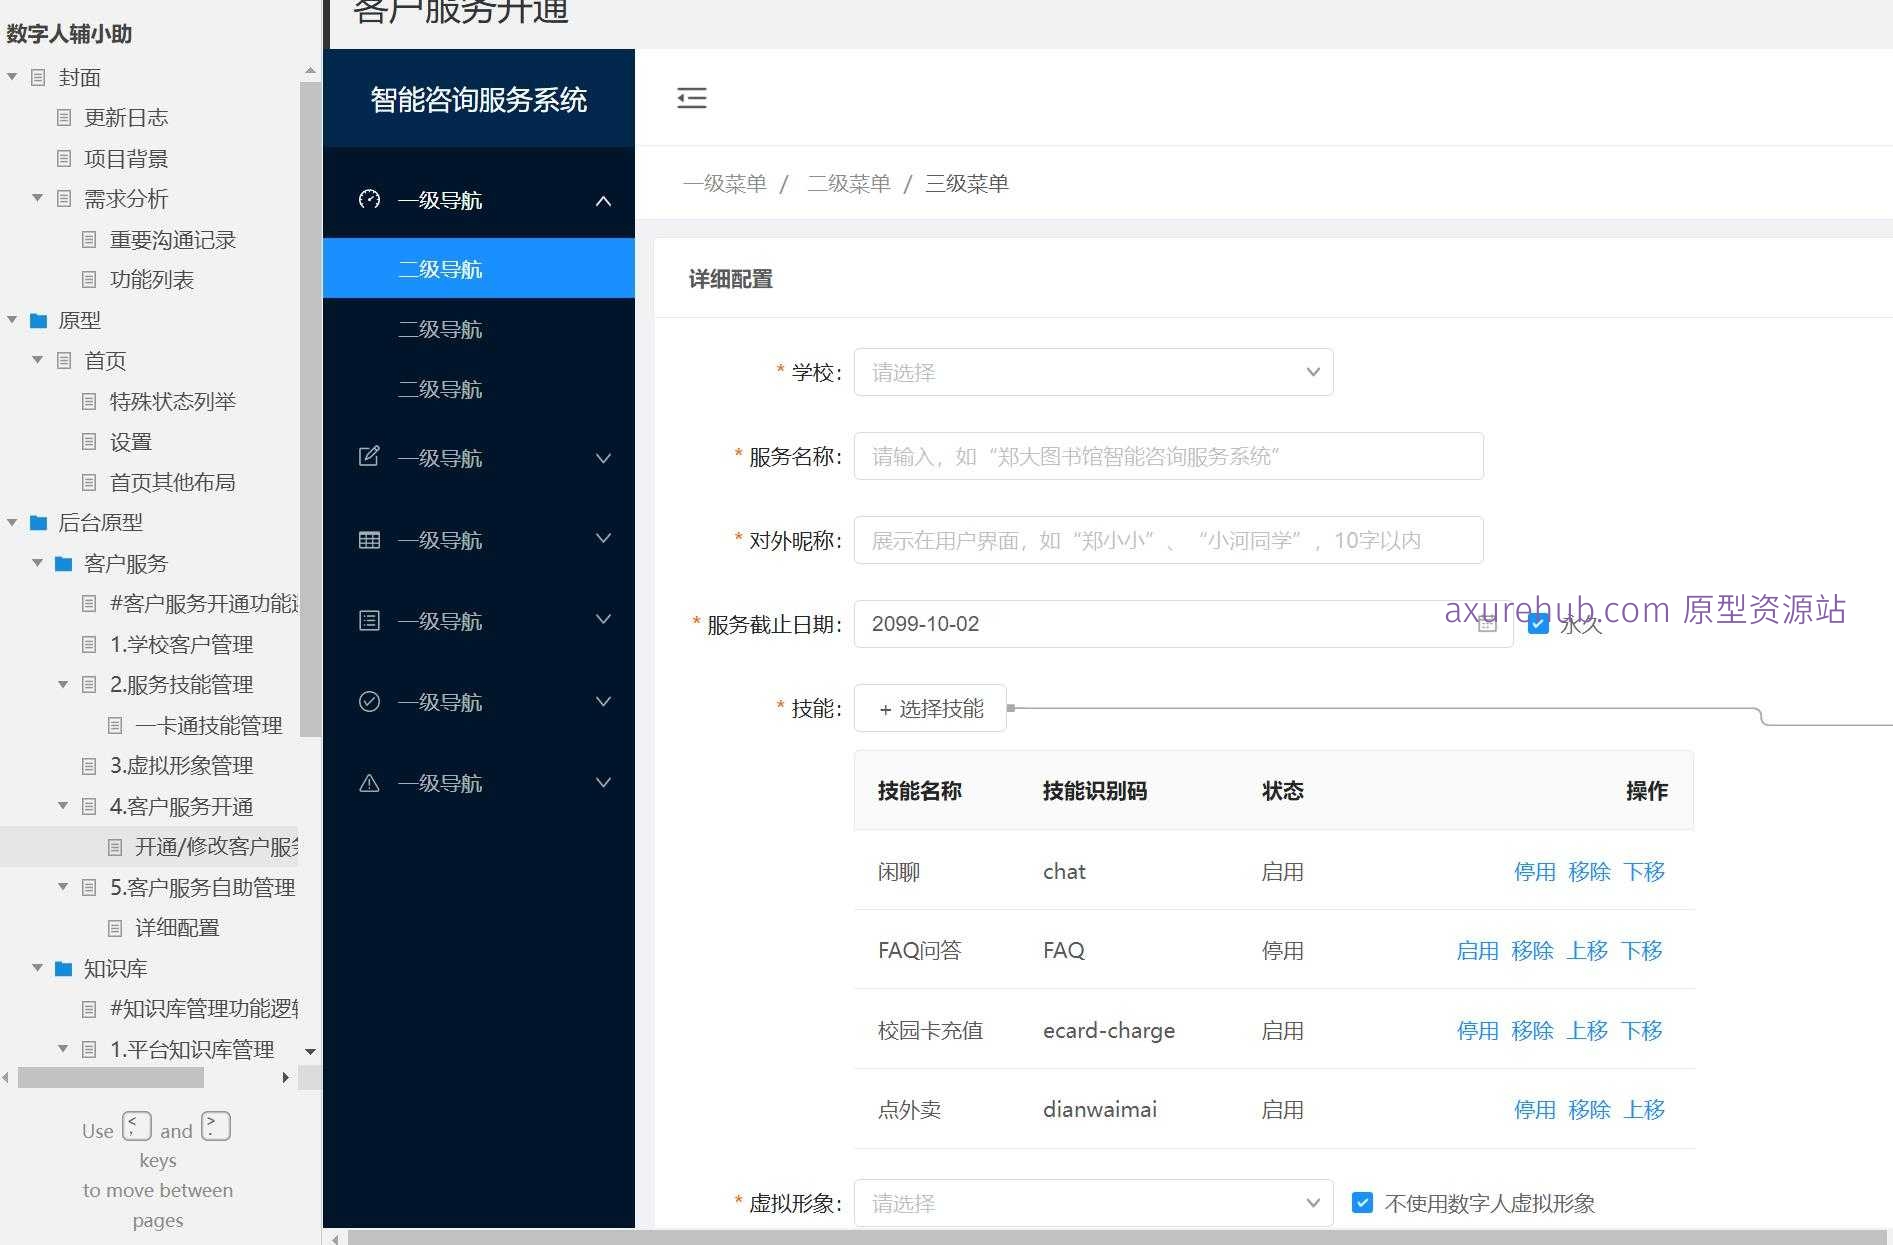
Task: Disable the 闲聊 skill via 停用 link
Action: [1534, 871]
